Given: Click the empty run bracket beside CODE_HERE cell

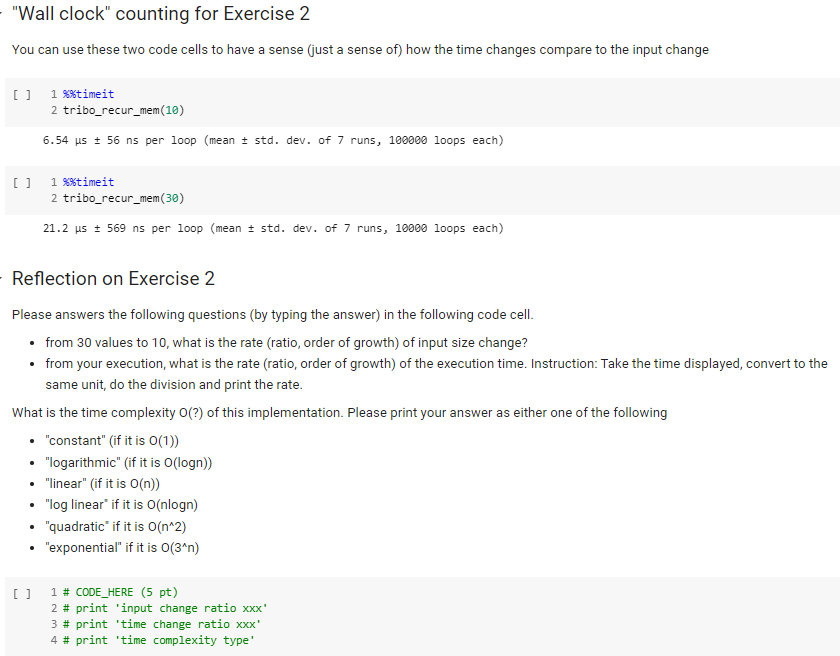Looking at the screenshot, I should coord(20,592).
